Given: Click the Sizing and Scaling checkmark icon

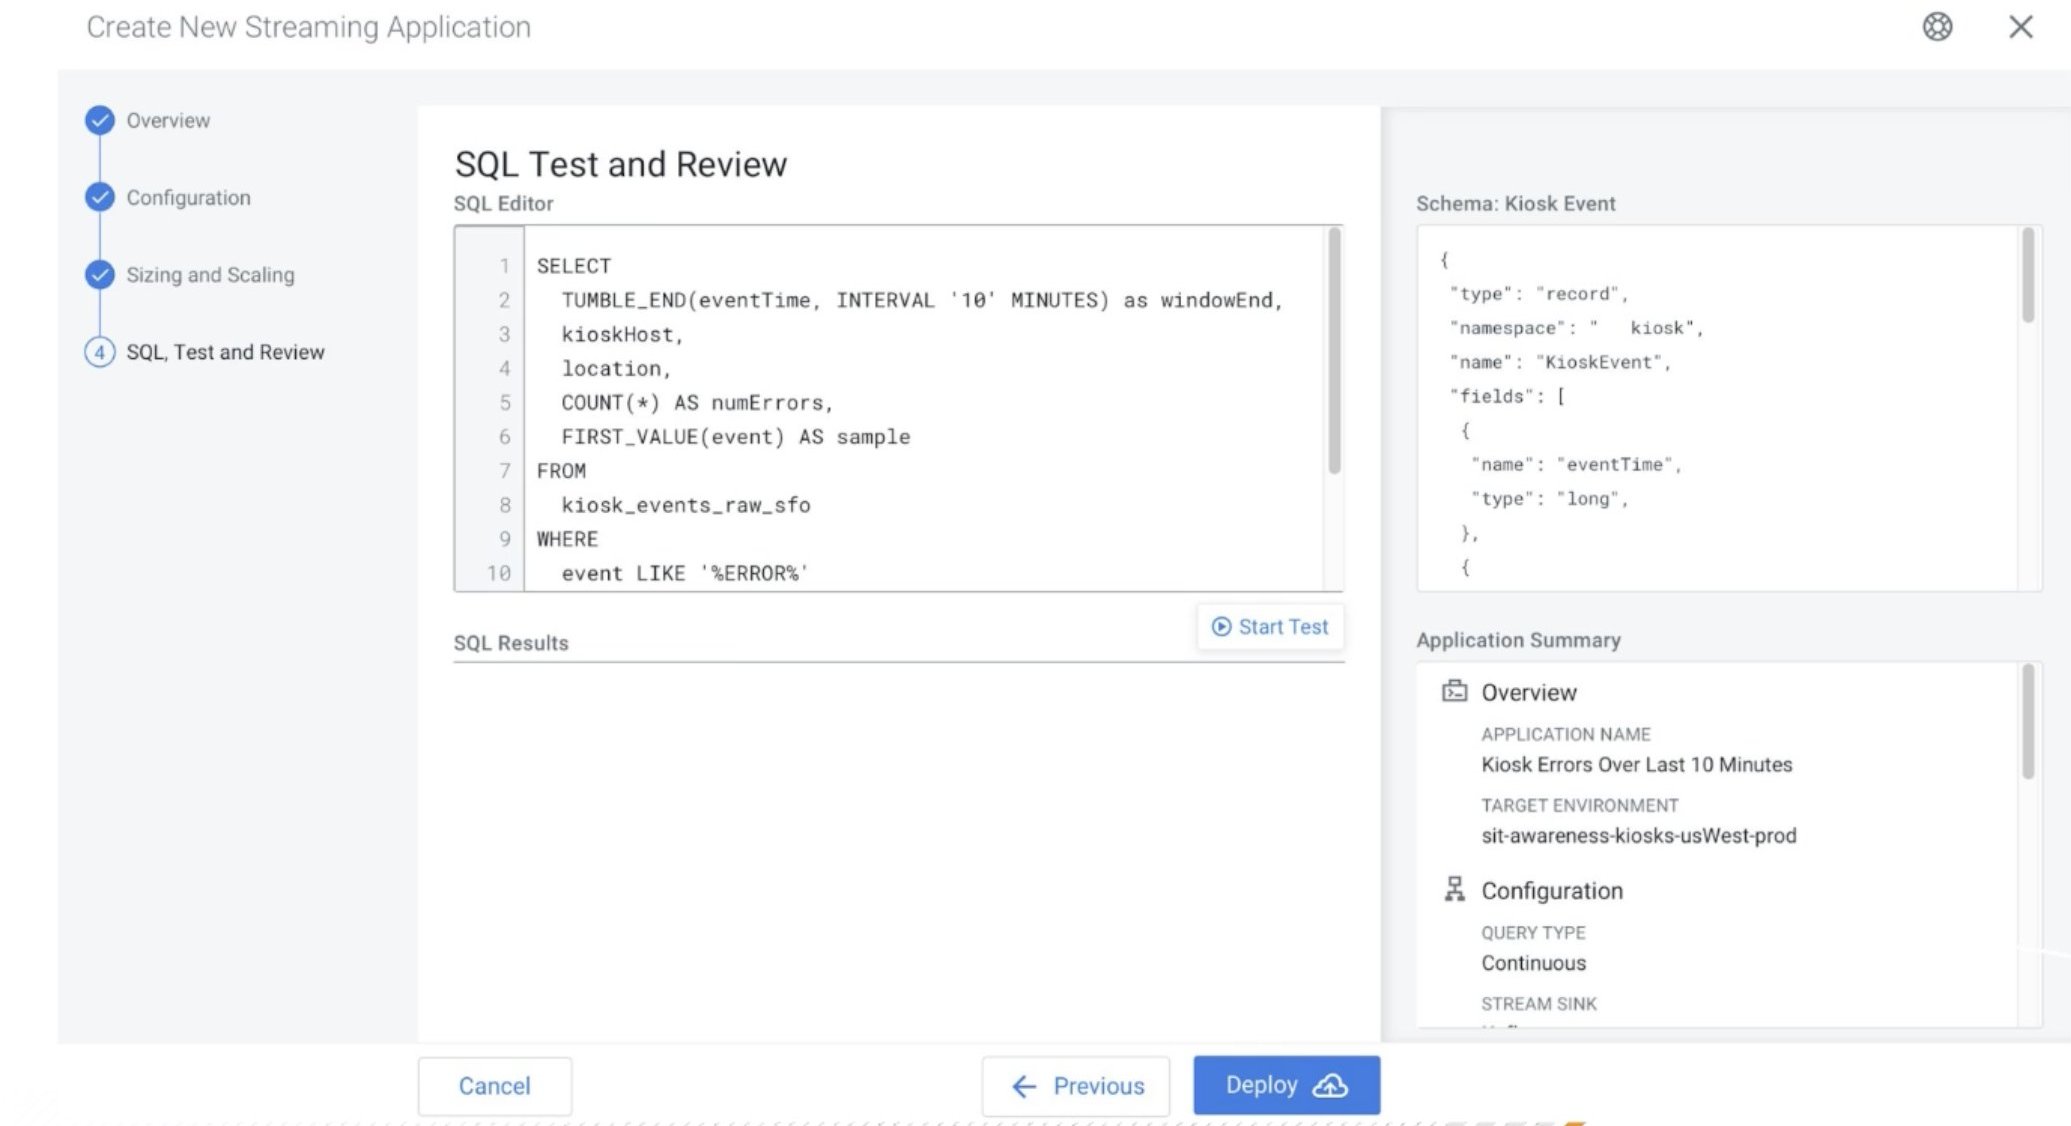Looking at the screenshot, I should 99,274.
